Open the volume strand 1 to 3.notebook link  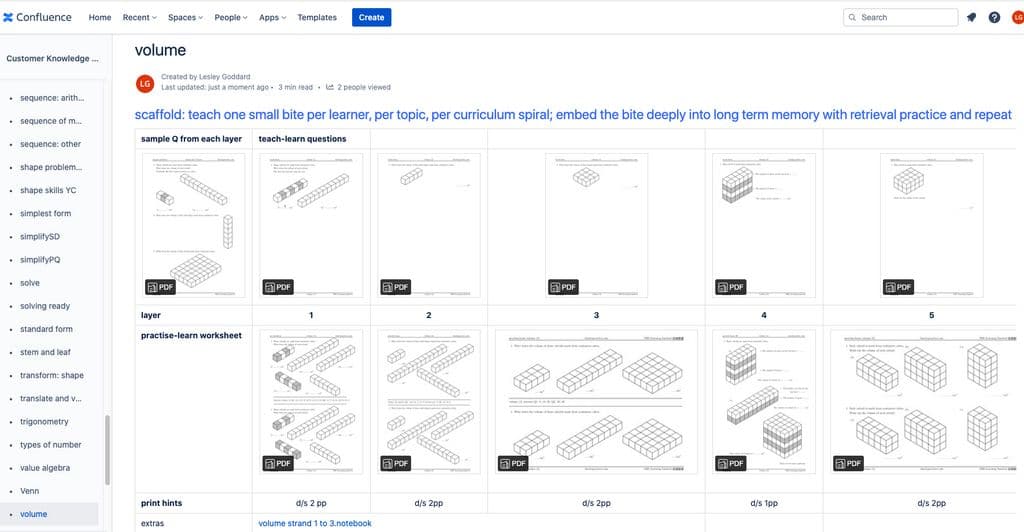pyautogui.click(x=315, y=523)
